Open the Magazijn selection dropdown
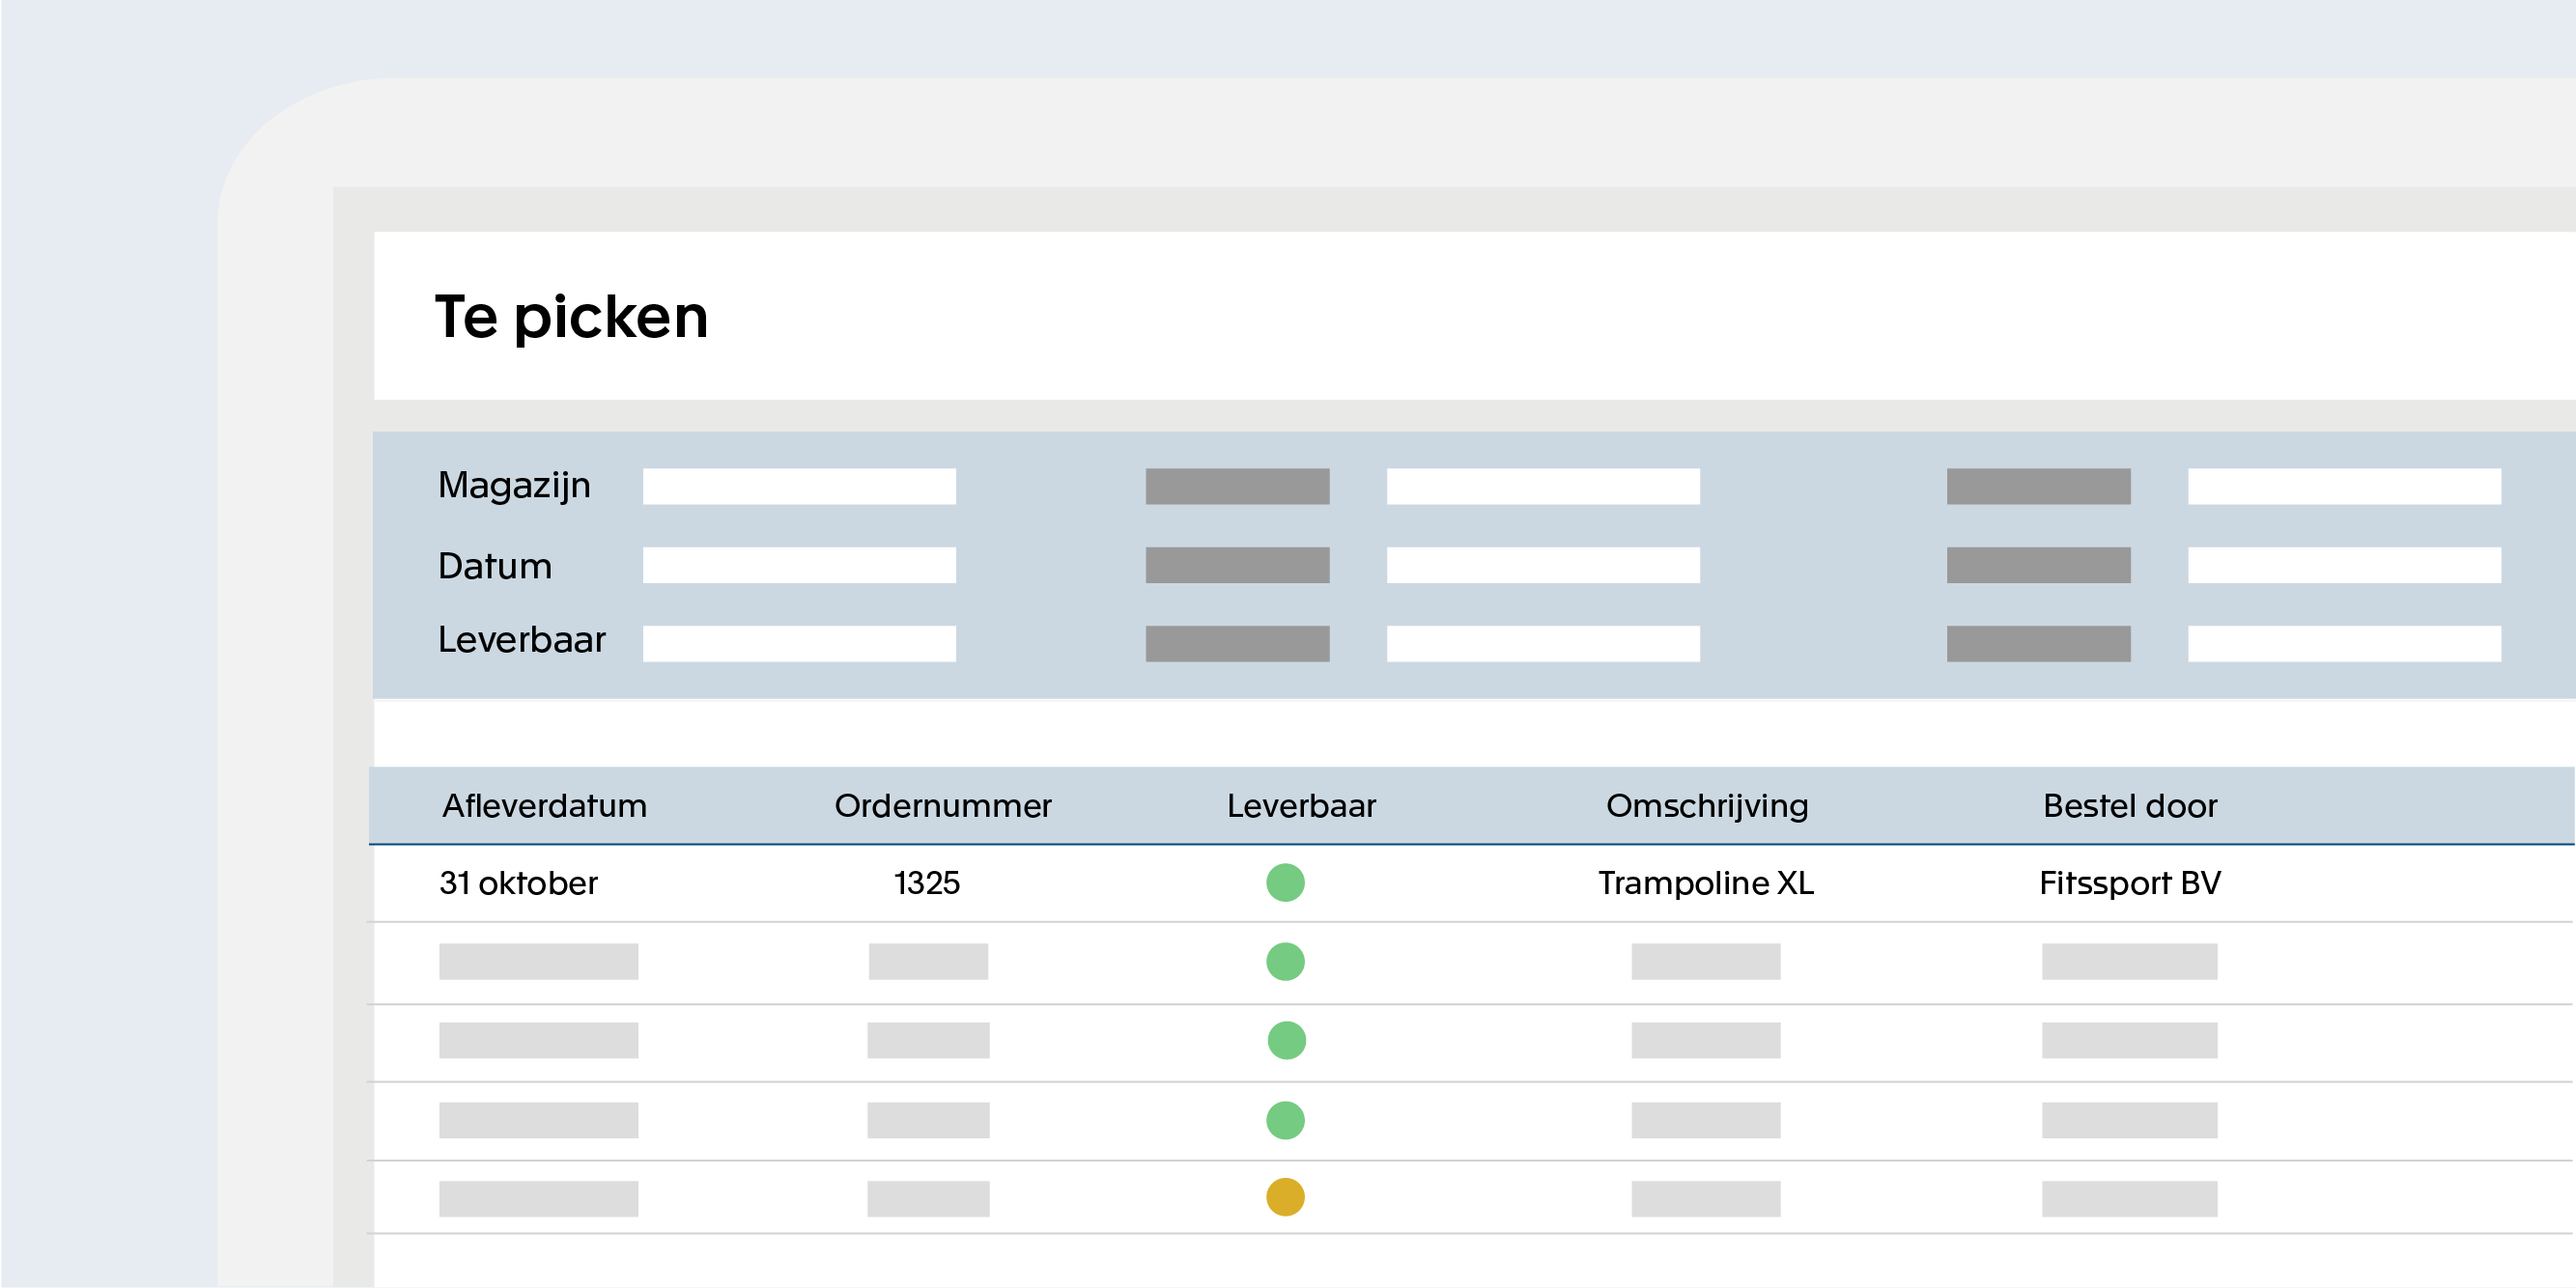The image size is (2576, 1288). click(801, 486)
